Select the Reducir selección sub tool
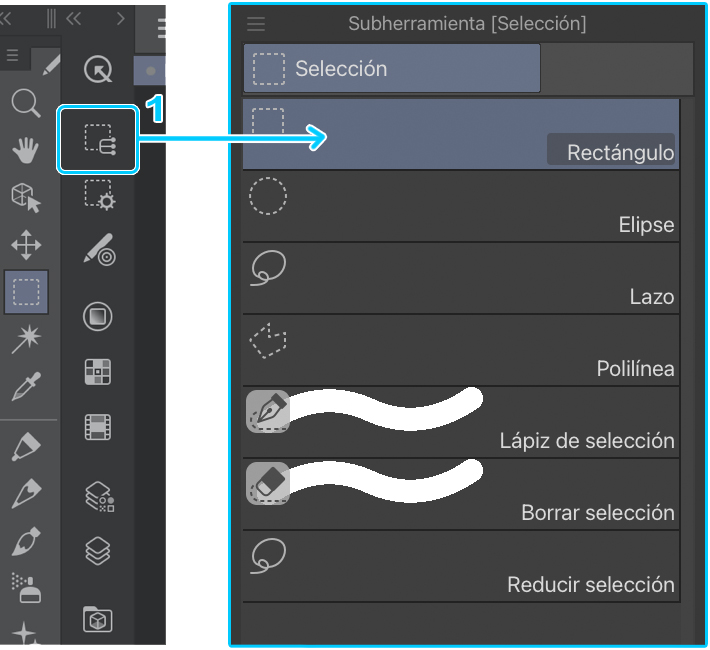 (x=461, y=566)
